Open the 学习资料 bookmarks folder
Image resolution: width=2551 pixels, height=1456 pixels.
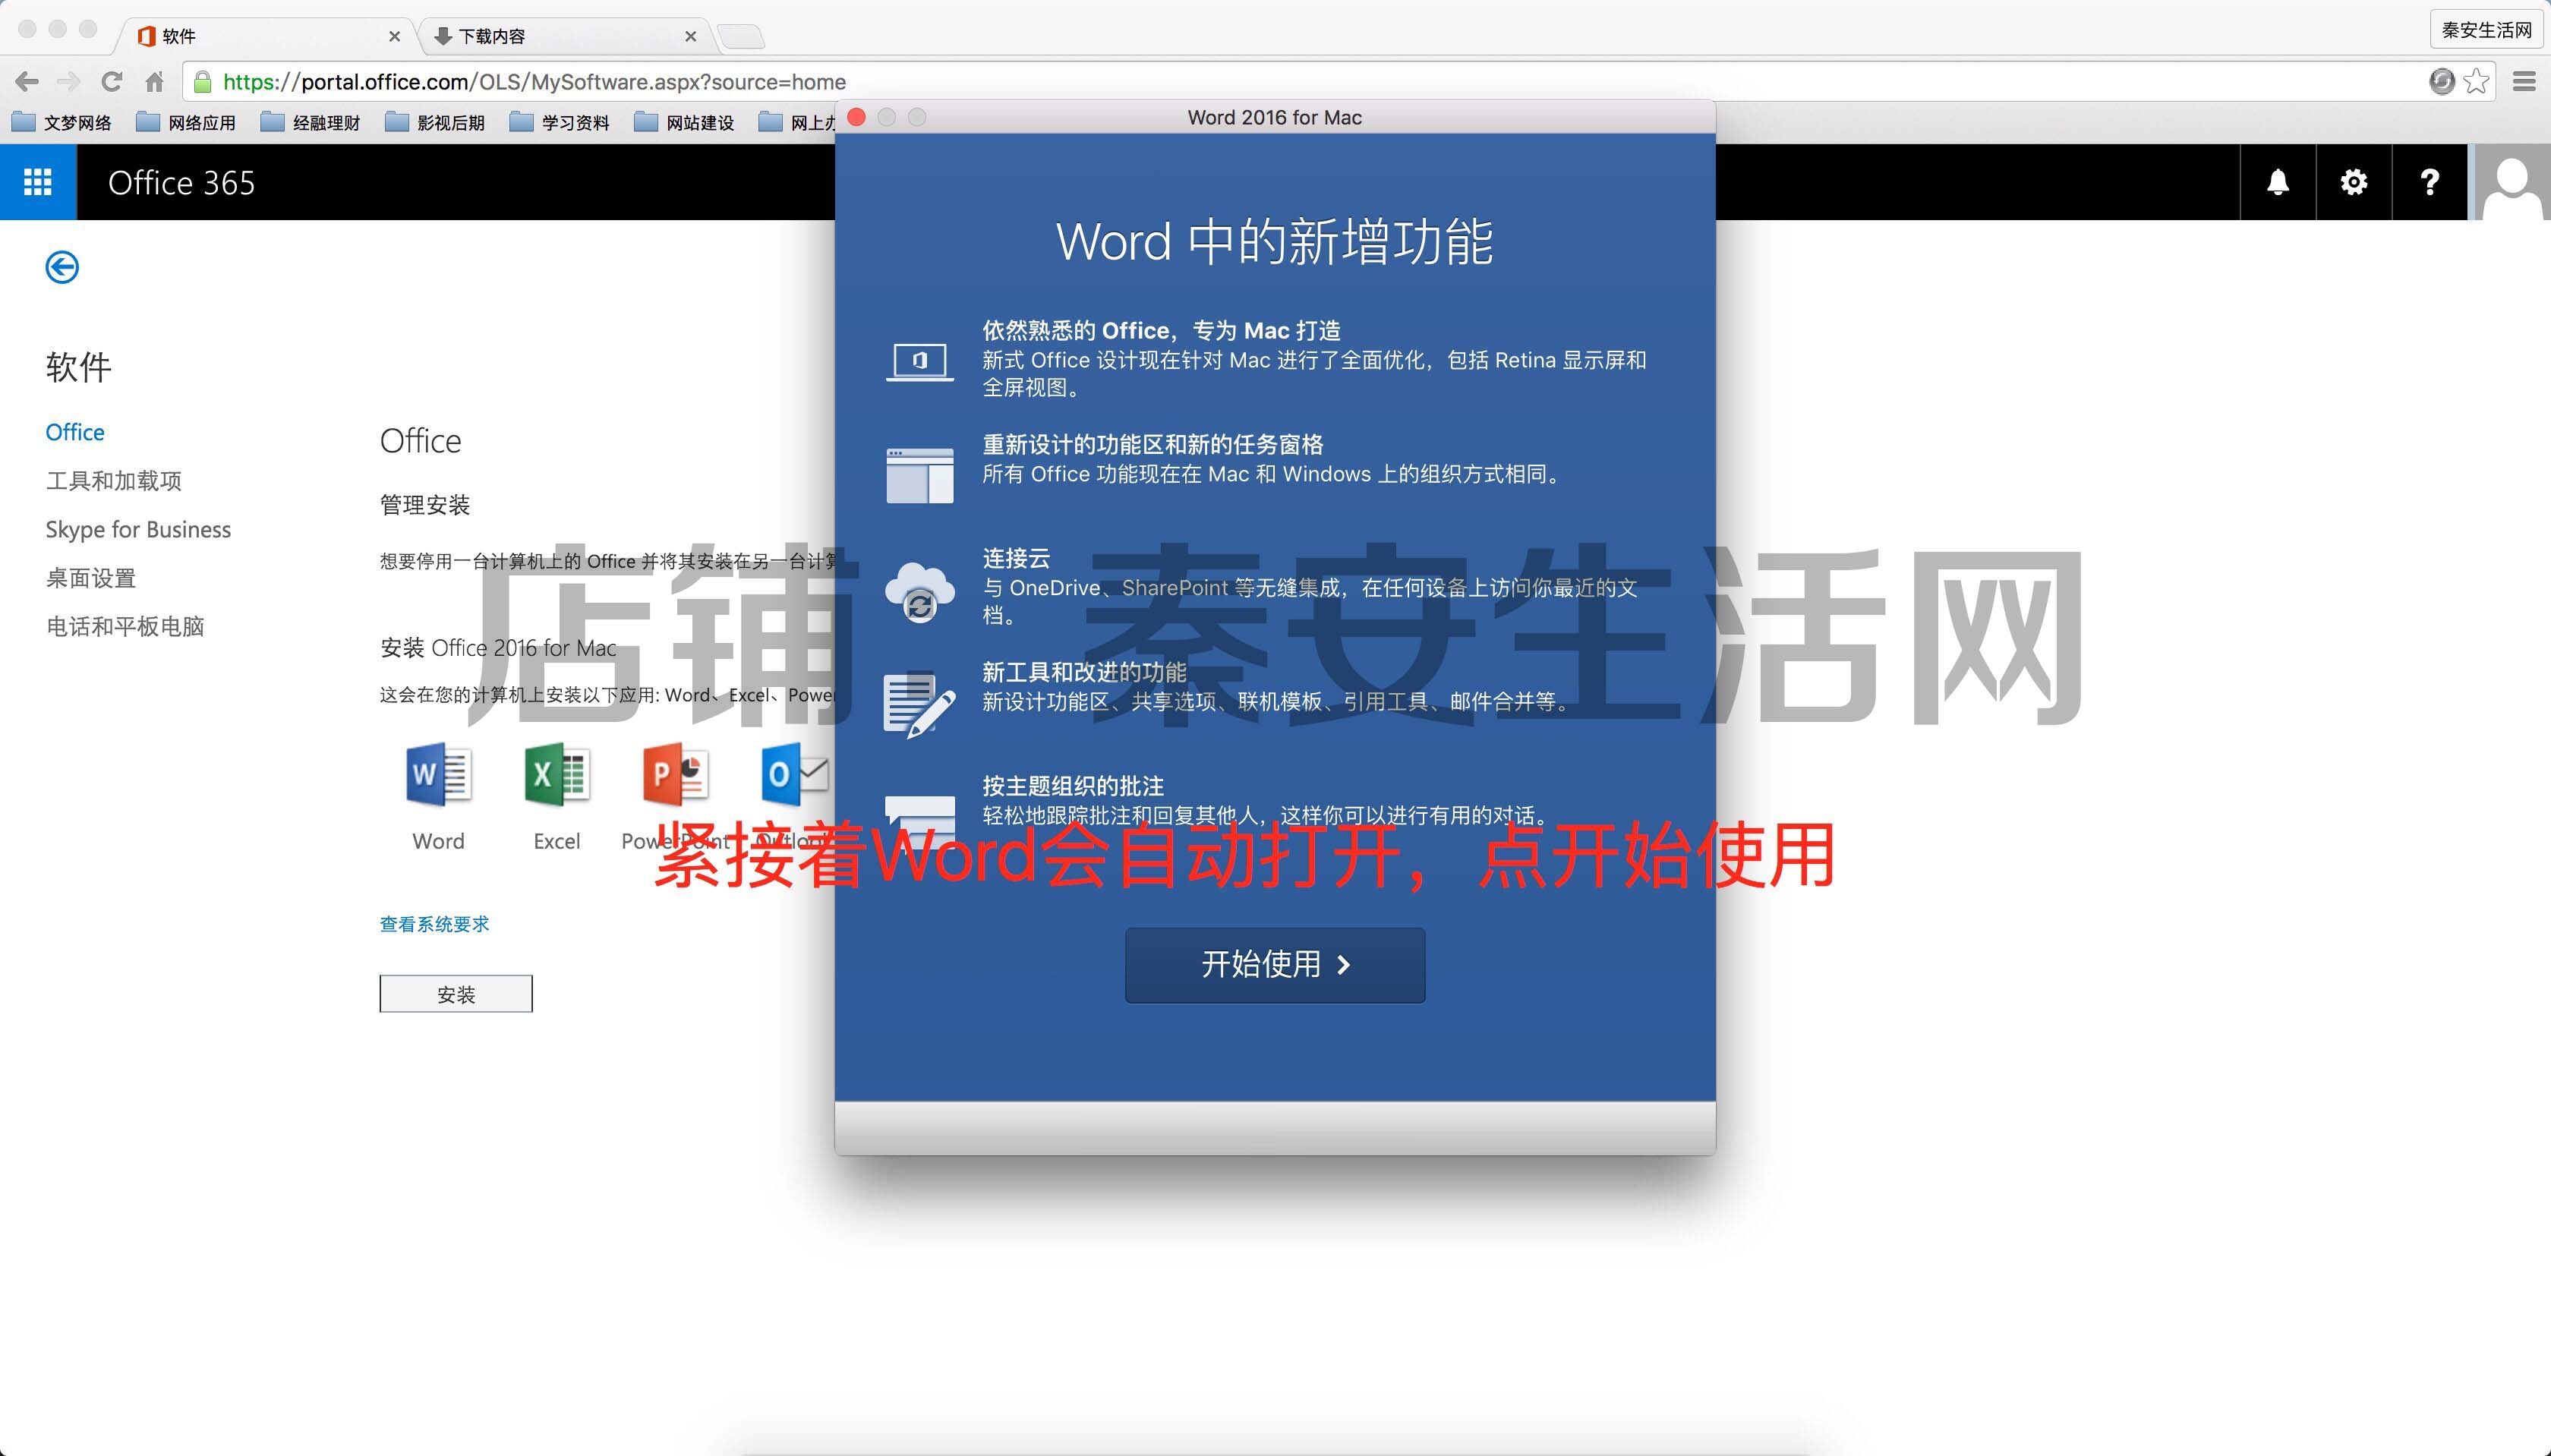click(x=560, y=122)
